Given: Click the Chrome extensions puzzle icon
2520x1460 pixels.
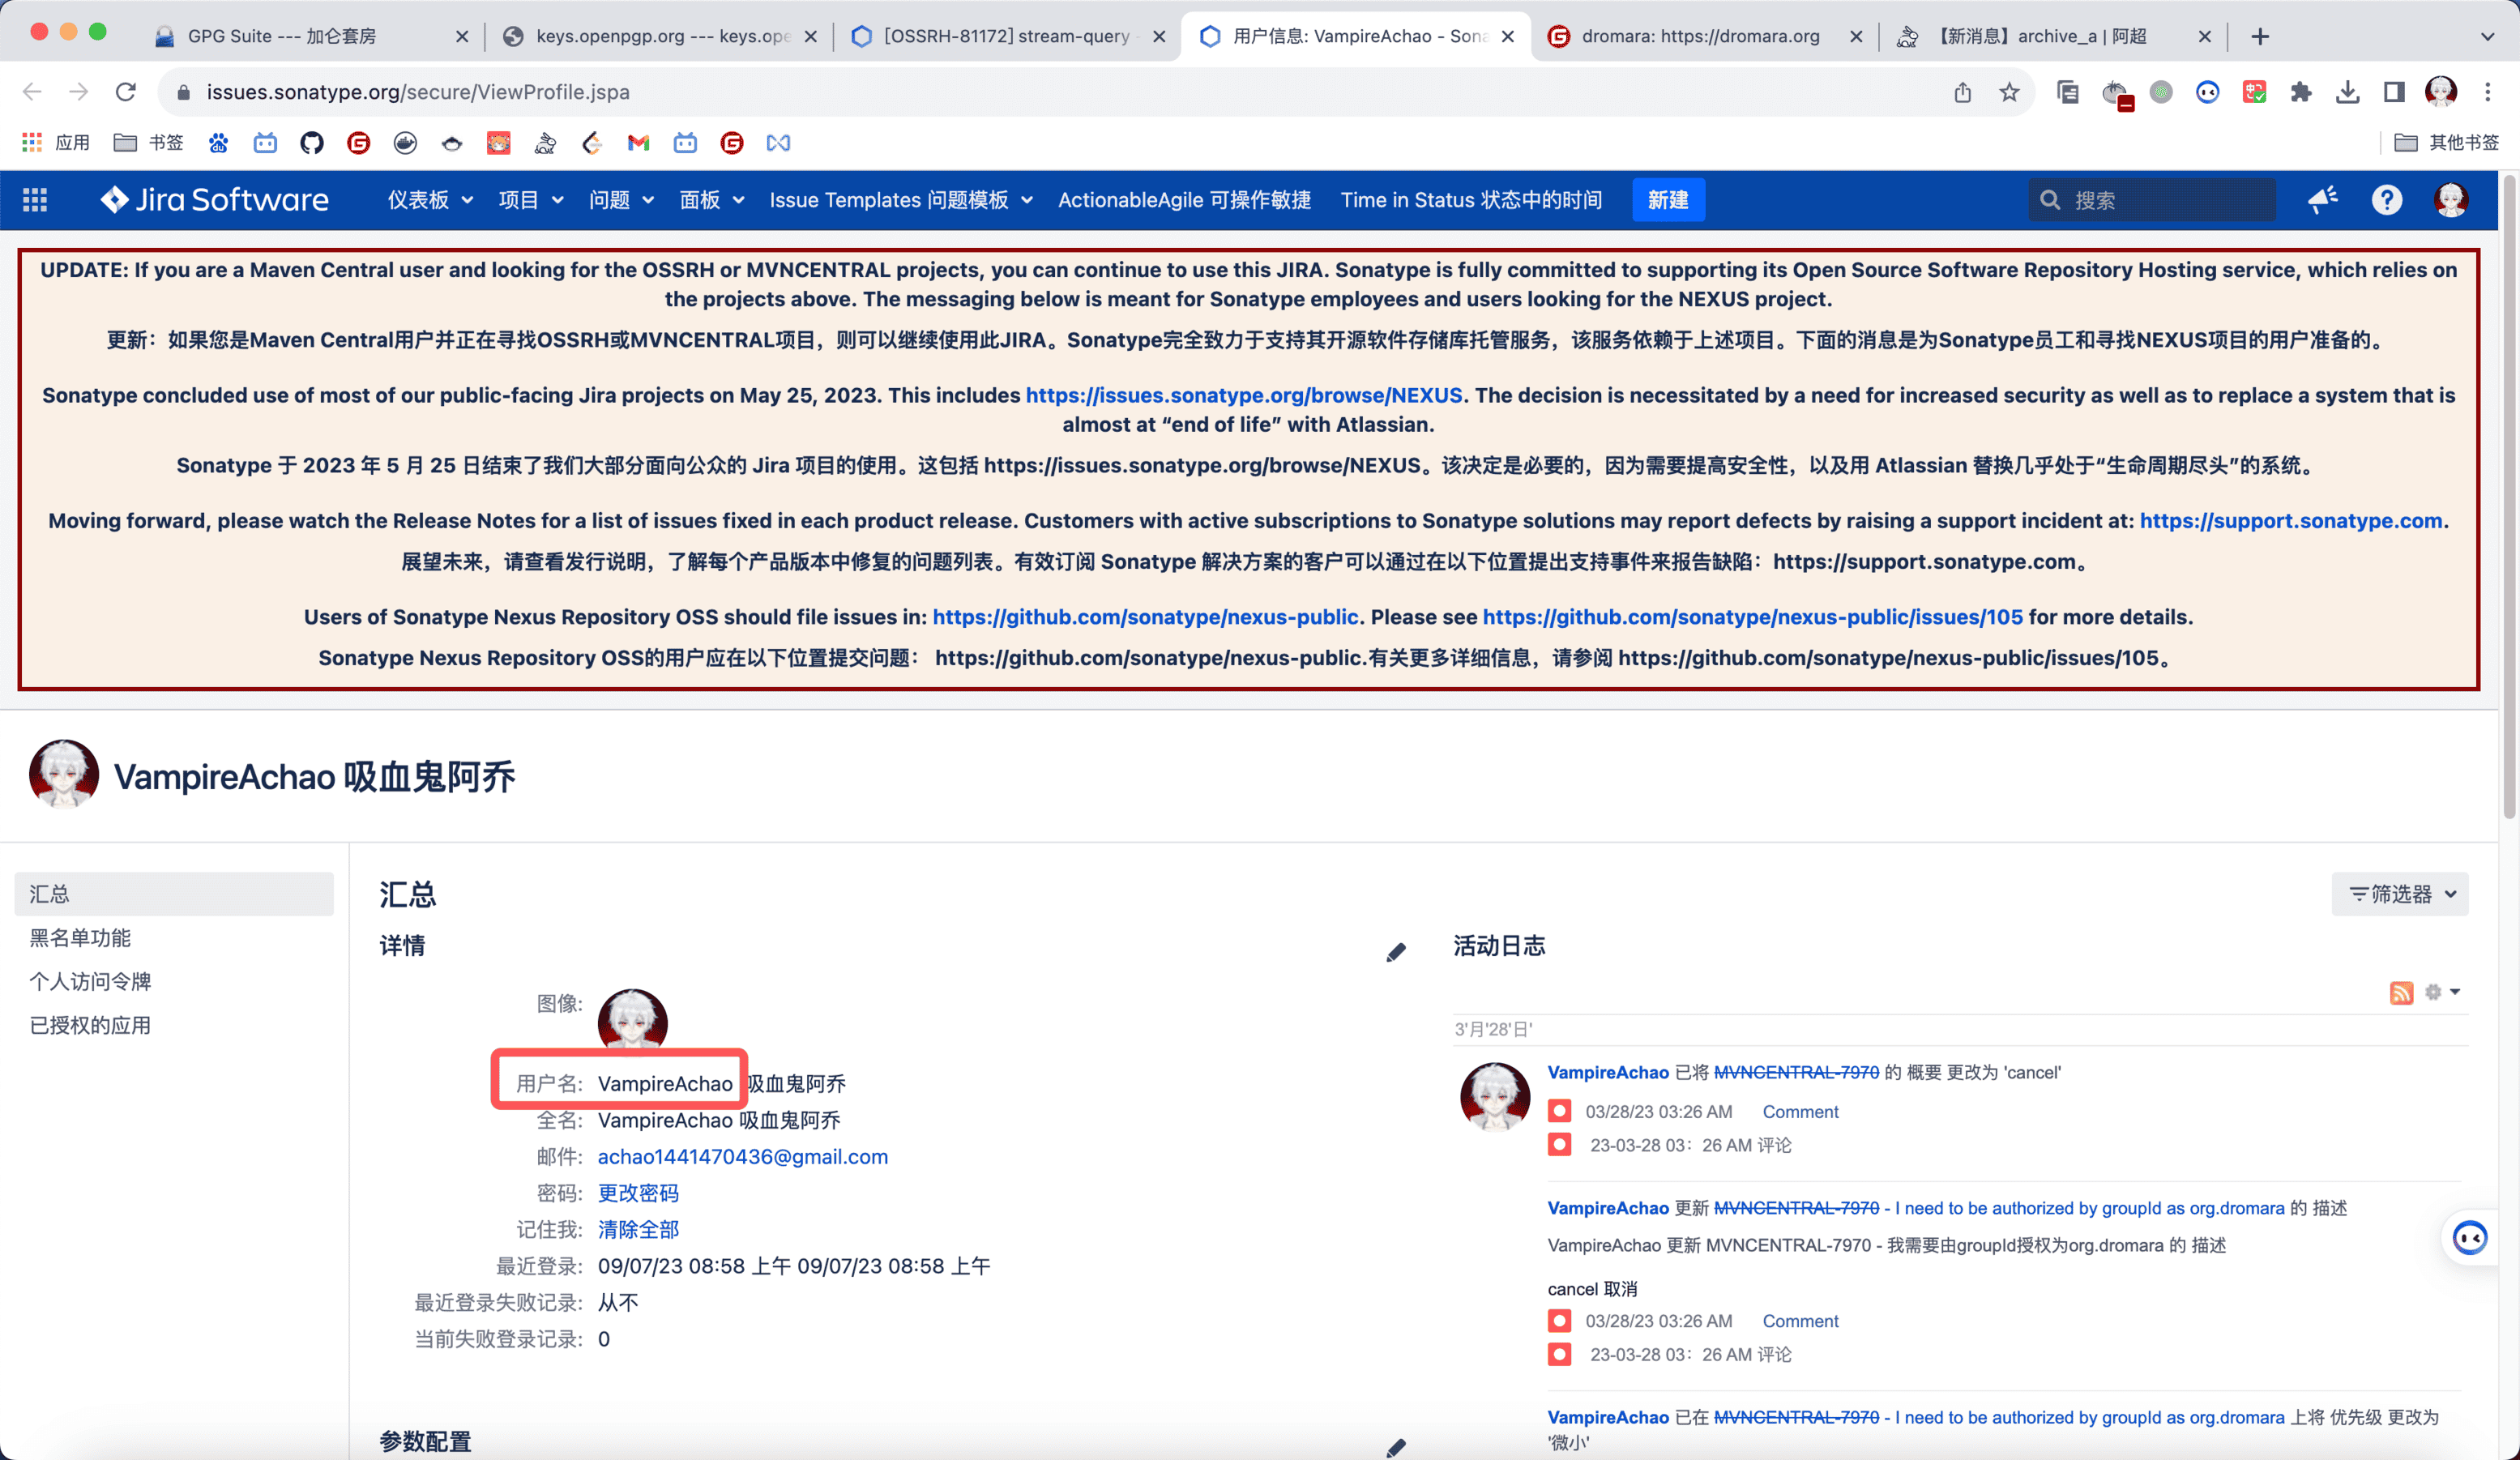Looking at the screenshot, I should click(2301, 92).
